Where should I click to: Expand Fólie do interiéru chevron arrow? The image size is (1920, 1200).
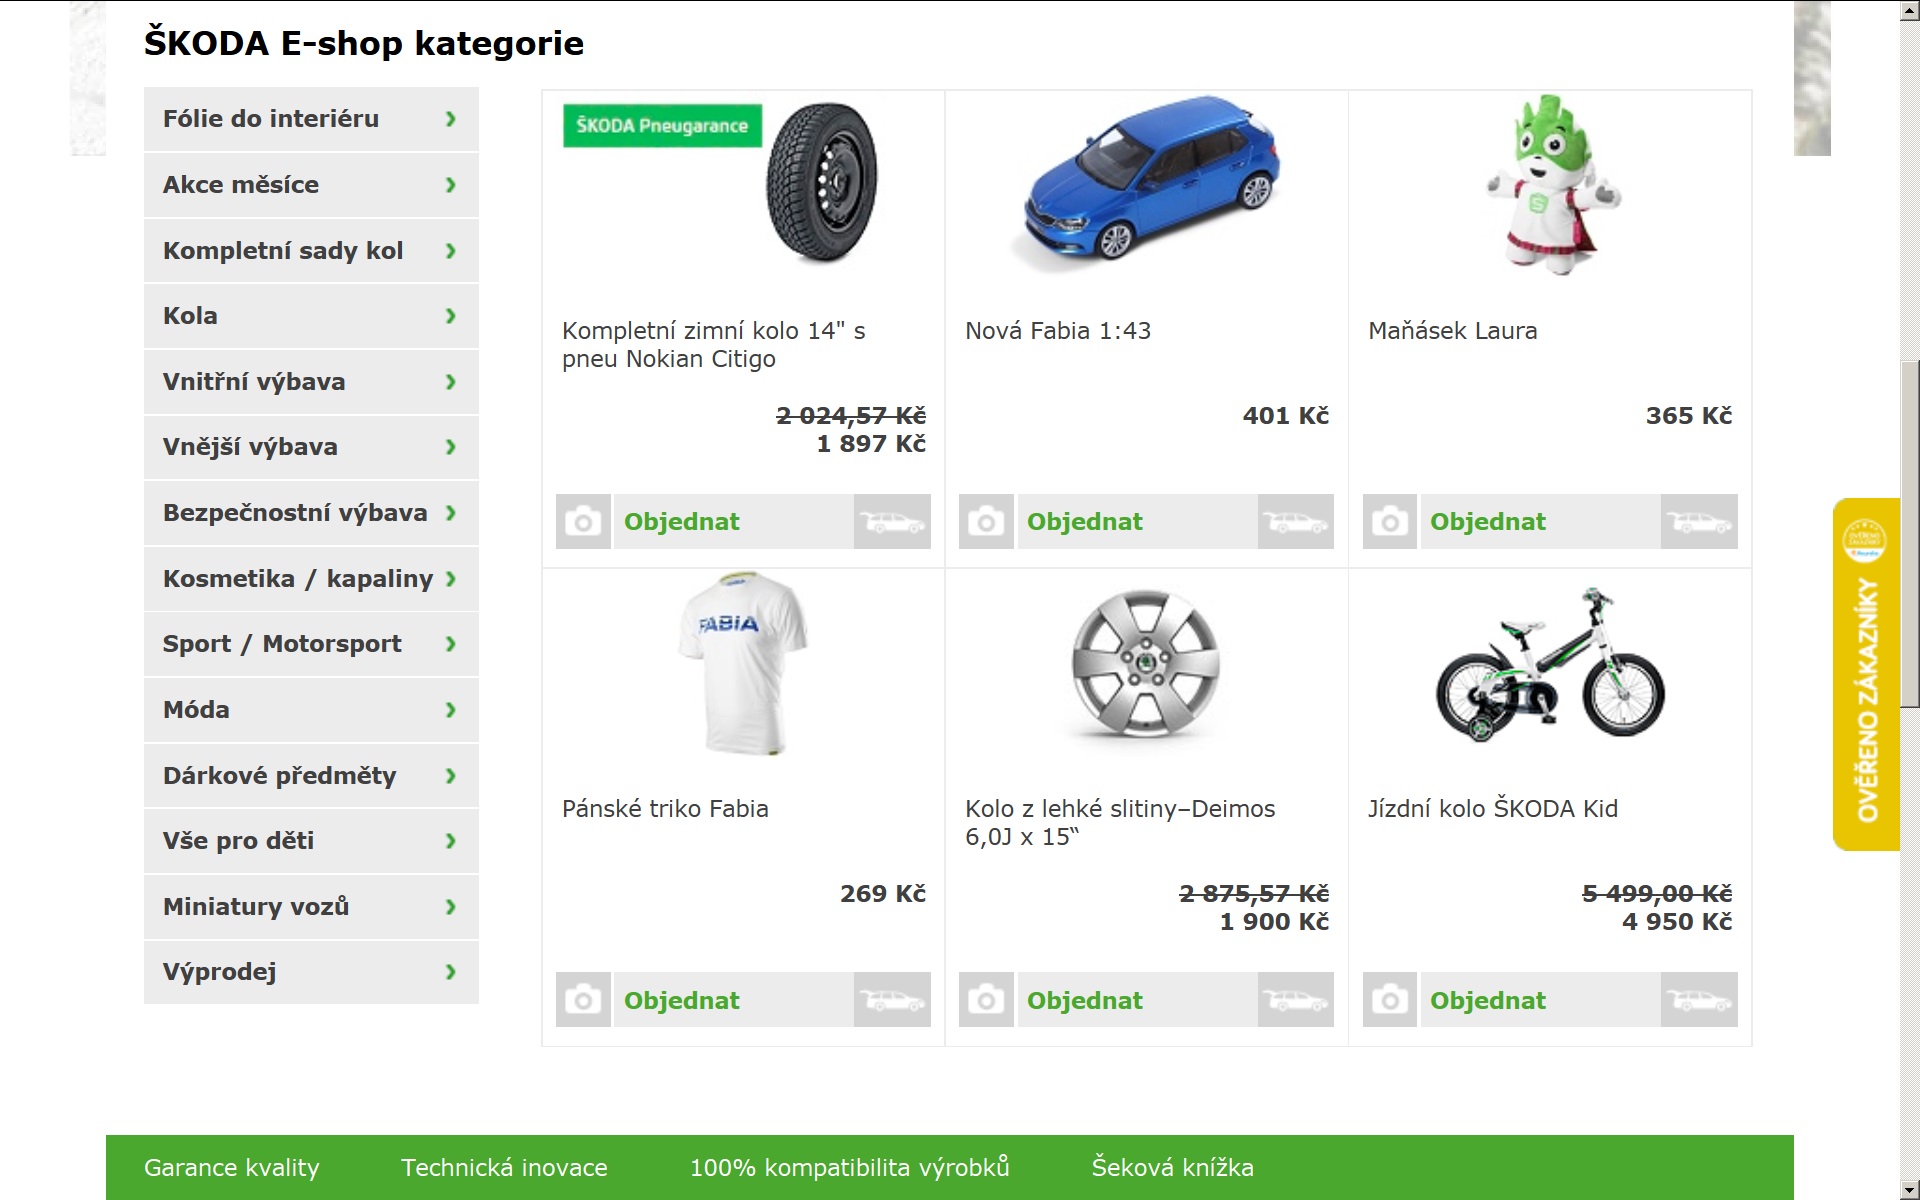coord(450,119)
